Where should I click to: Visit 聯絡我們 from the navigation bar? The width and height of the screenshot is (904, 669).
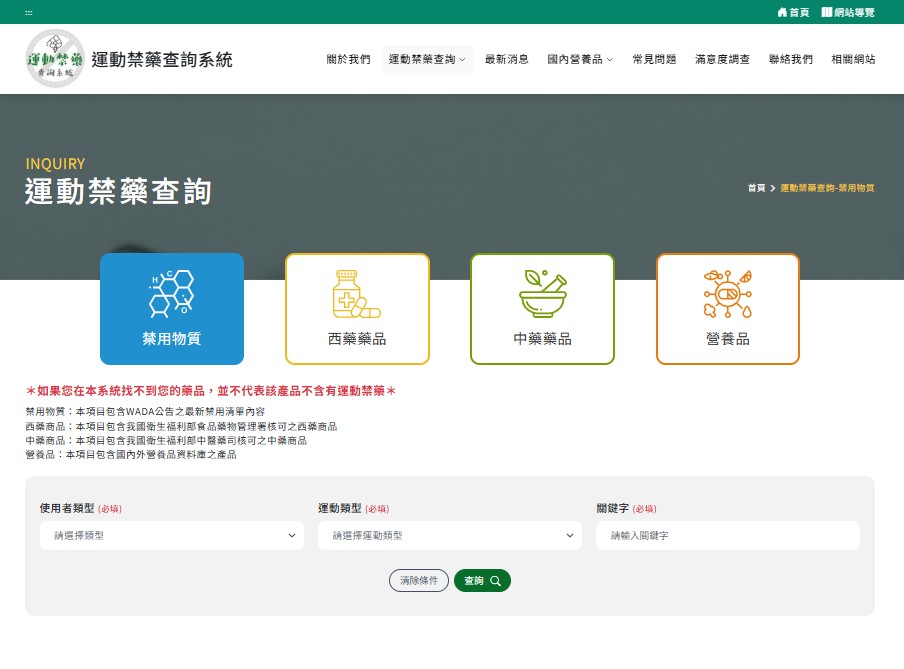click(x=790, y=60)
